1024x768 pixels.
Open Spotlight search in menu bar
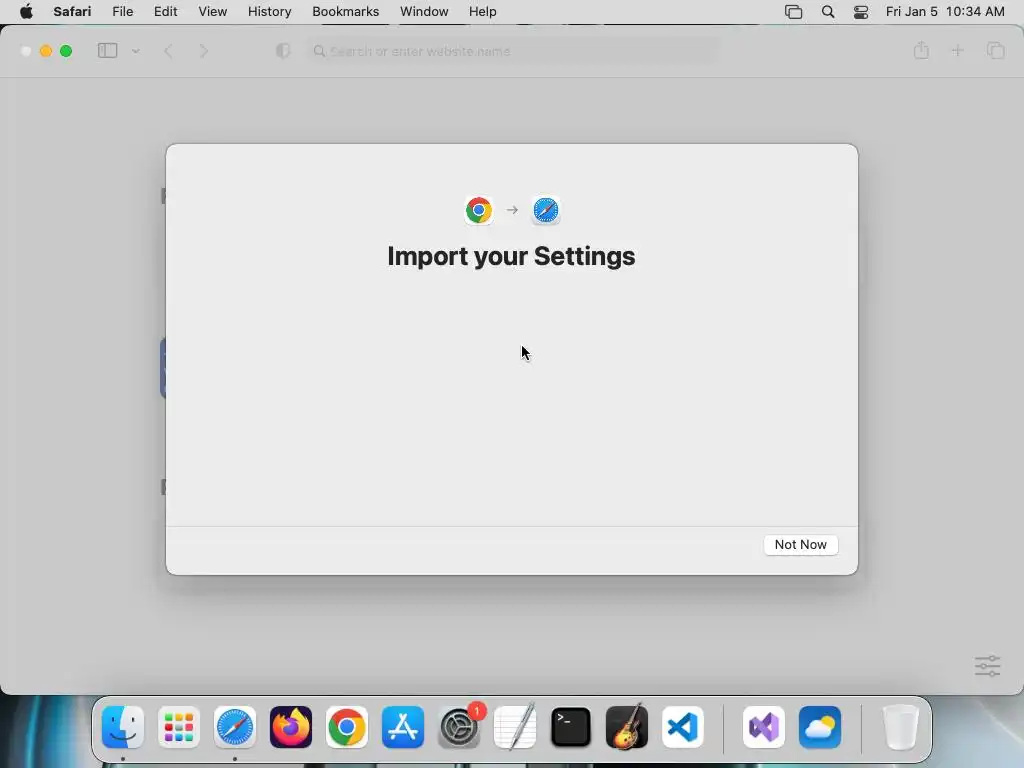coord(827,12)
